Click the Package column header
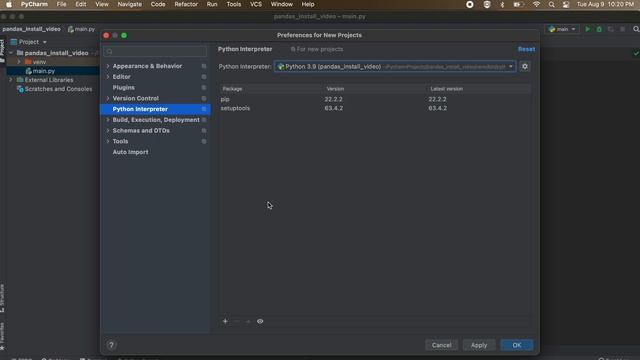 click(x=271, y=89)
